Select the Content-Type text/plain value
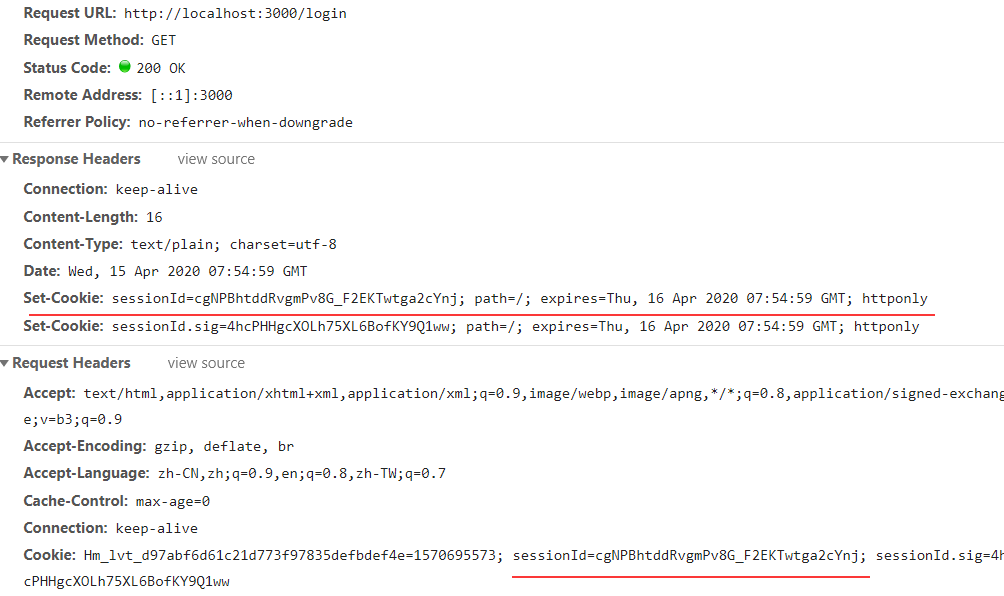The height and width of the screenshot is (596, 1004). (x=233, y=245)
